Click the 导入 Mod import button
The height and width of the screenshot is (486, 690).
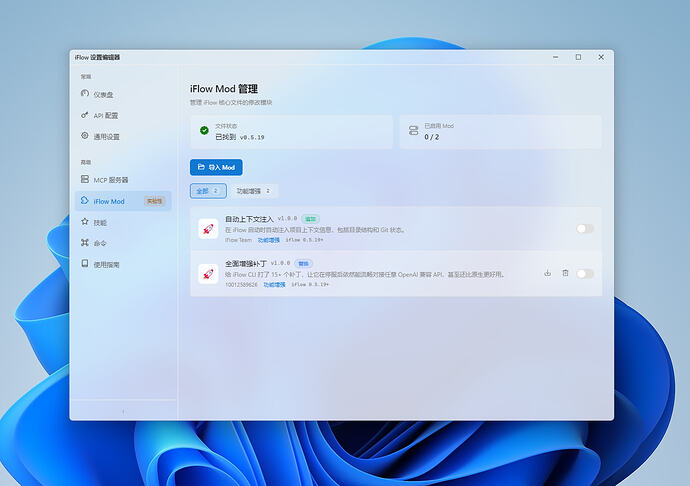click(216, 167)
